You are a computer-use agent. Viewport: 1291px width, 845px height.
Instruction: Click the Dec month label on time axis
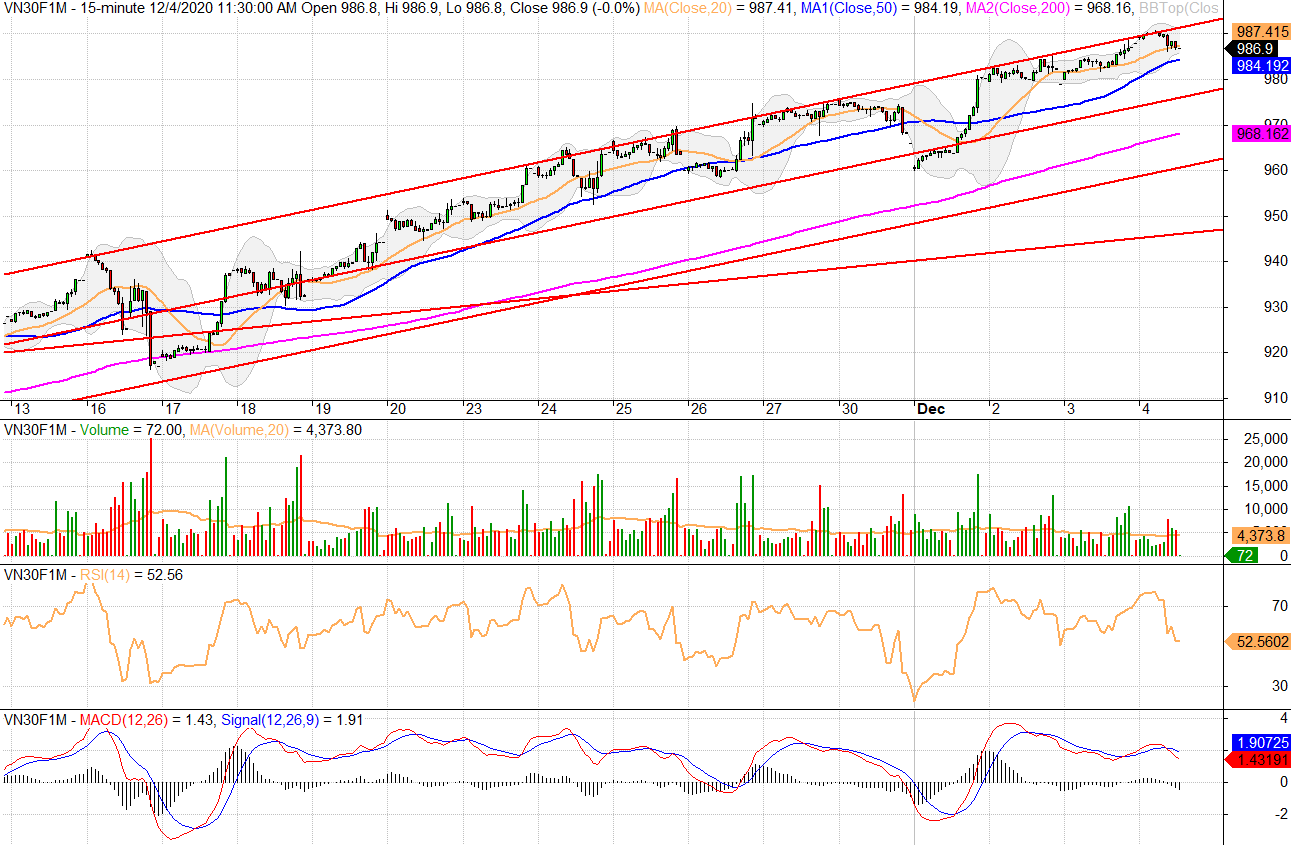point(932,409)
